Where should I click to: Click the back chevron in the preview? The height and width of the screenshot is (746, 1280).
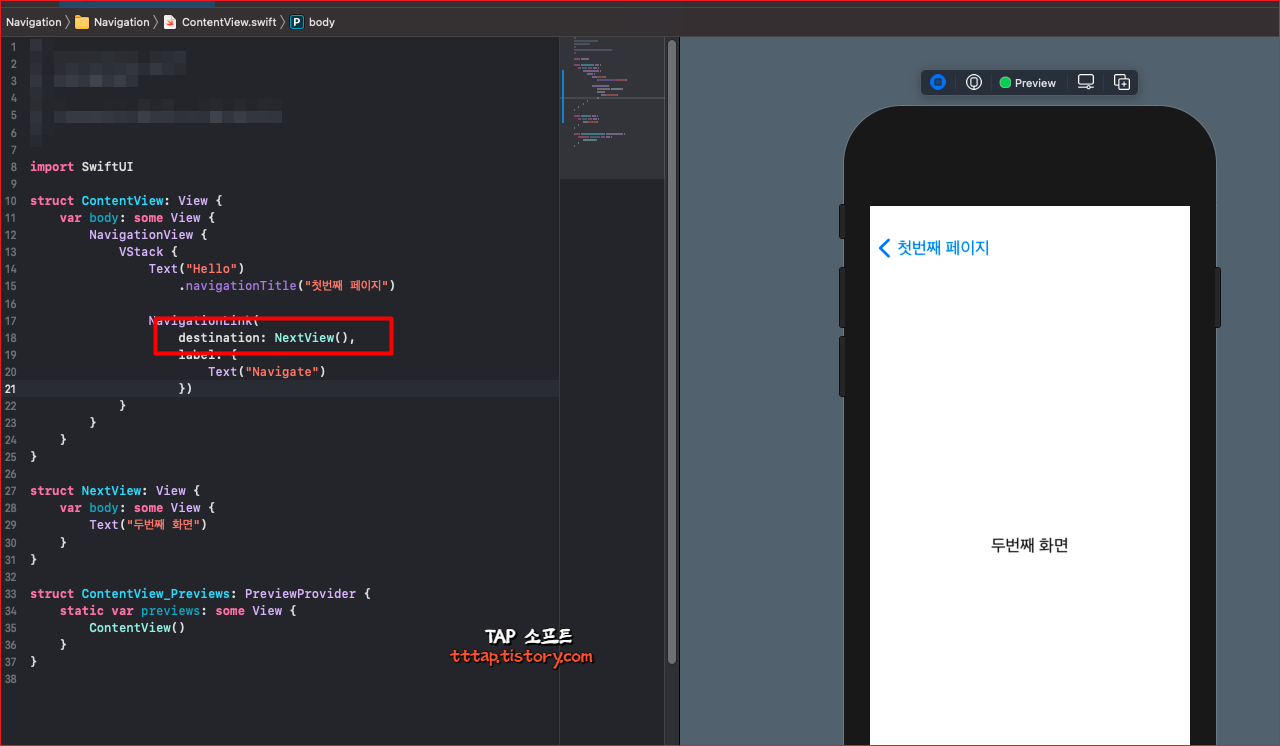tap(884, 248)
